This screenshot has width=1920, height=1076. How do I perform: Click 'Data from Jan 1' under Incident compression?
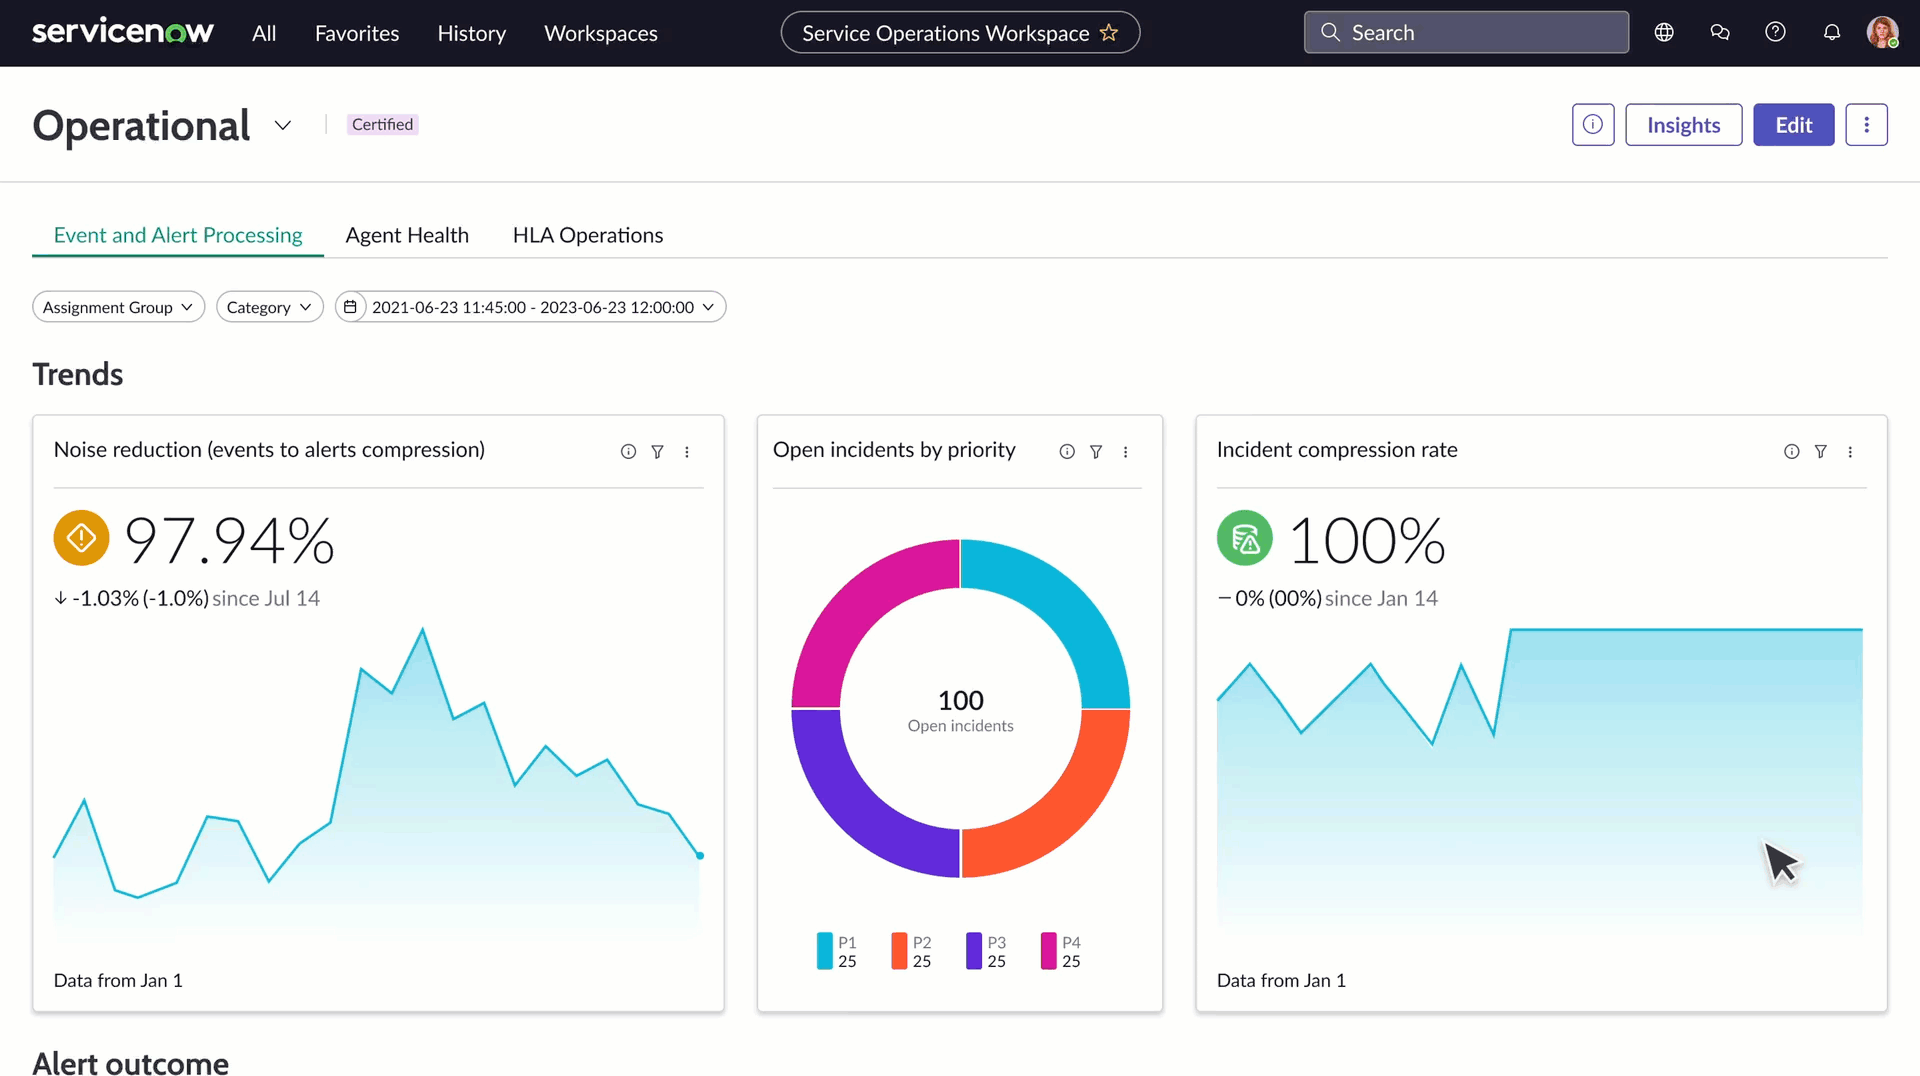point(1281,980)
